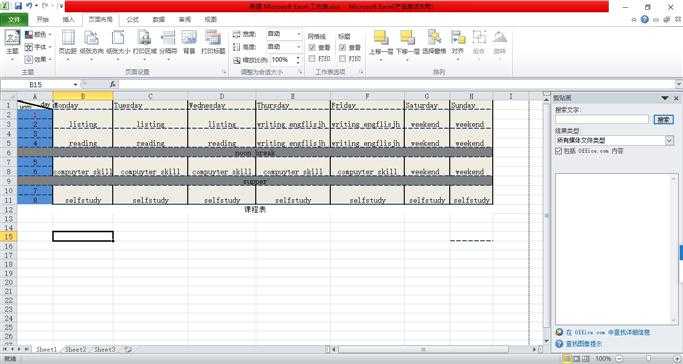Switch to the Review (审阅) tab
Image resolution: width=683 pixels, height=364 pixels.
pos(185,20)
